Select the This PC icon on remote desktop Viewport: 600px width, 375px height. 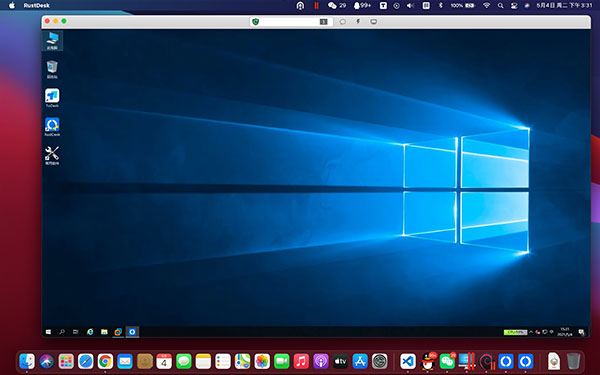(x=52, y=41)
